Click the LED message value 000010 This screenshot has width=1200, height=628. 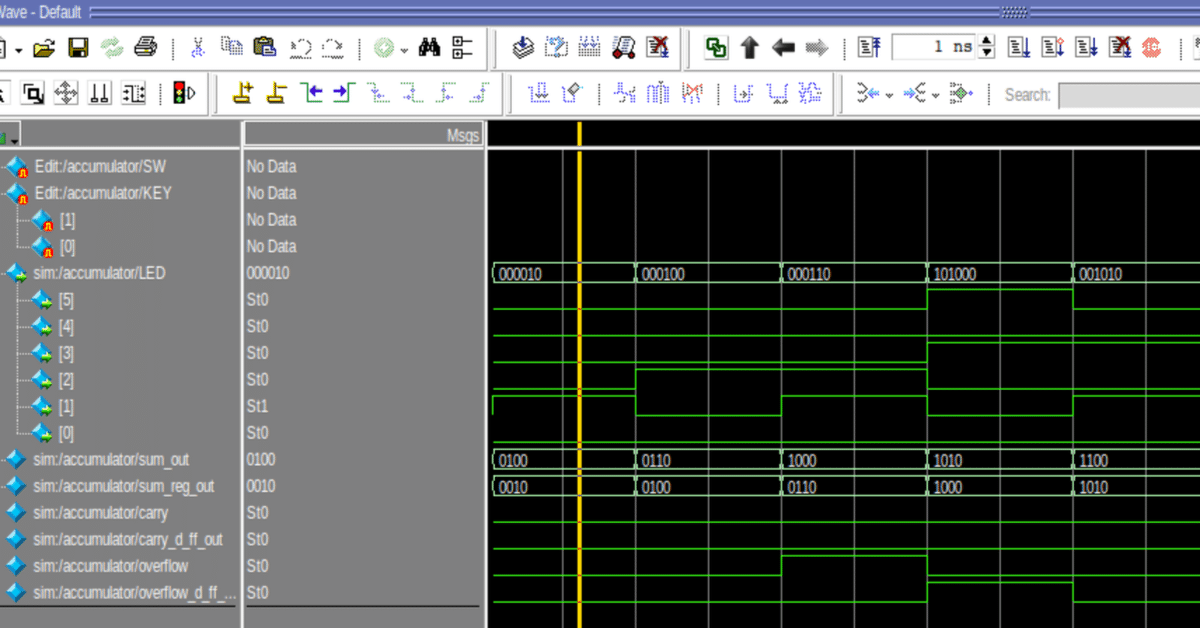(268, 272)
